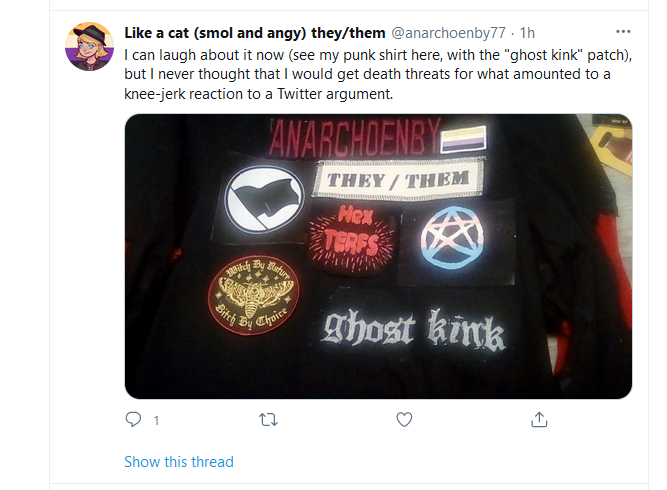Open the tweet's more options menu
Image resolution: width=667 pixels, height=490 pixels.
[623, 31]
